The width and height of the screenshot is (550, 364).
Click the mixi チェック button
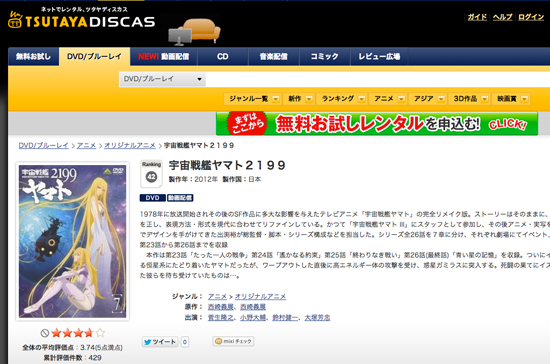coord(233,341)
